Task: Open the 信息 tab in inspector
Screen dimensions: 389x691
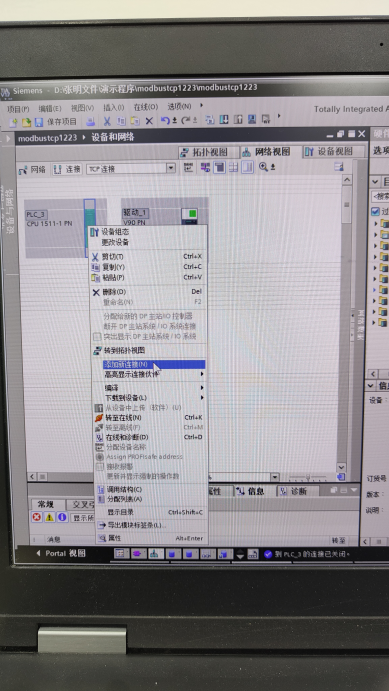Action: (x=250, y=492)
